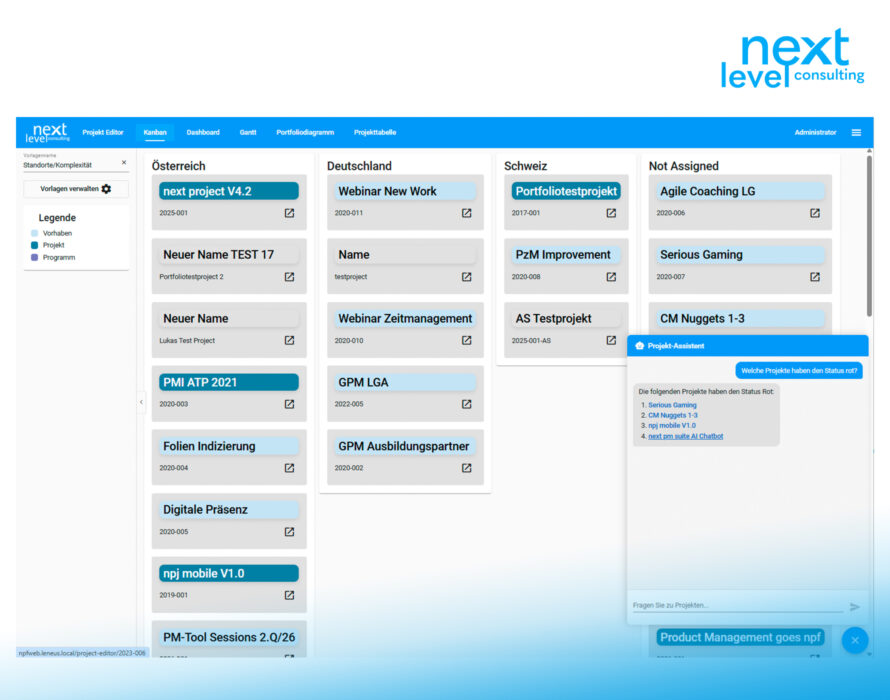Viewport: 890px width, 700px height.
Task: Click the Vorlagen verwalten button
Action: pos(76,189)
